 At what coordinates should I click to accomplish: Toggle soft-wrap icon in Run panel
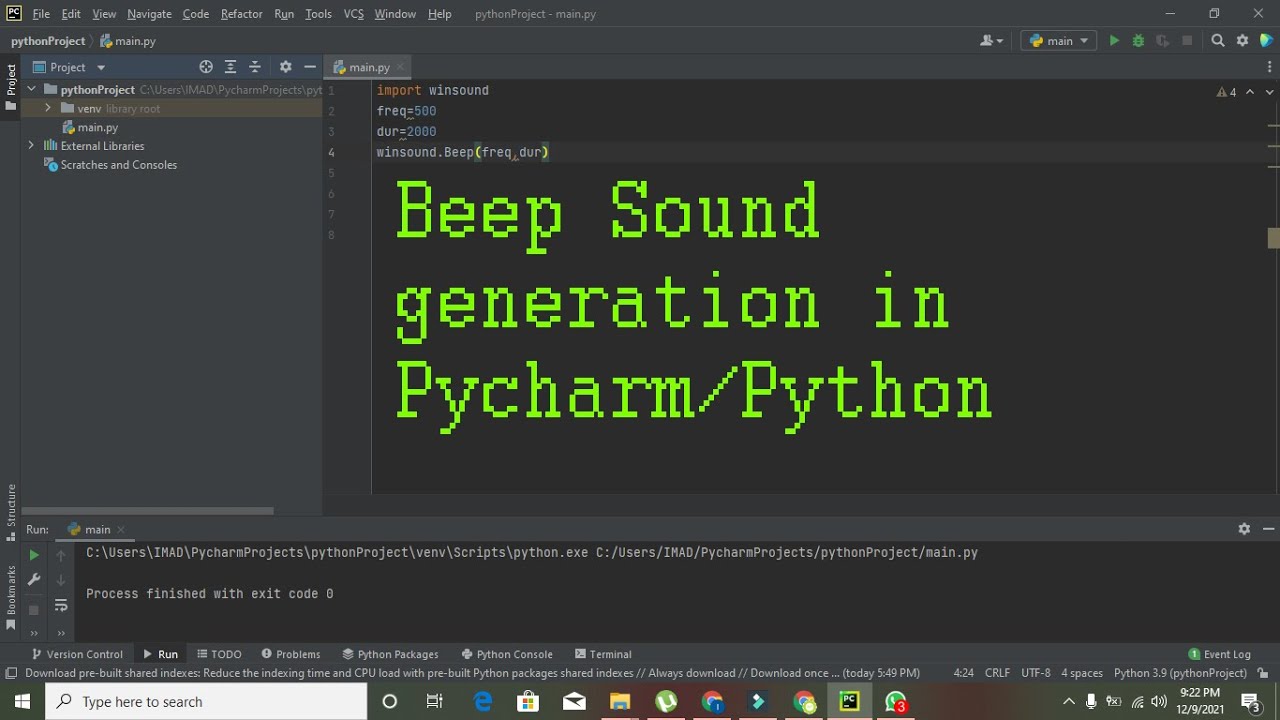tap(61, 605)
